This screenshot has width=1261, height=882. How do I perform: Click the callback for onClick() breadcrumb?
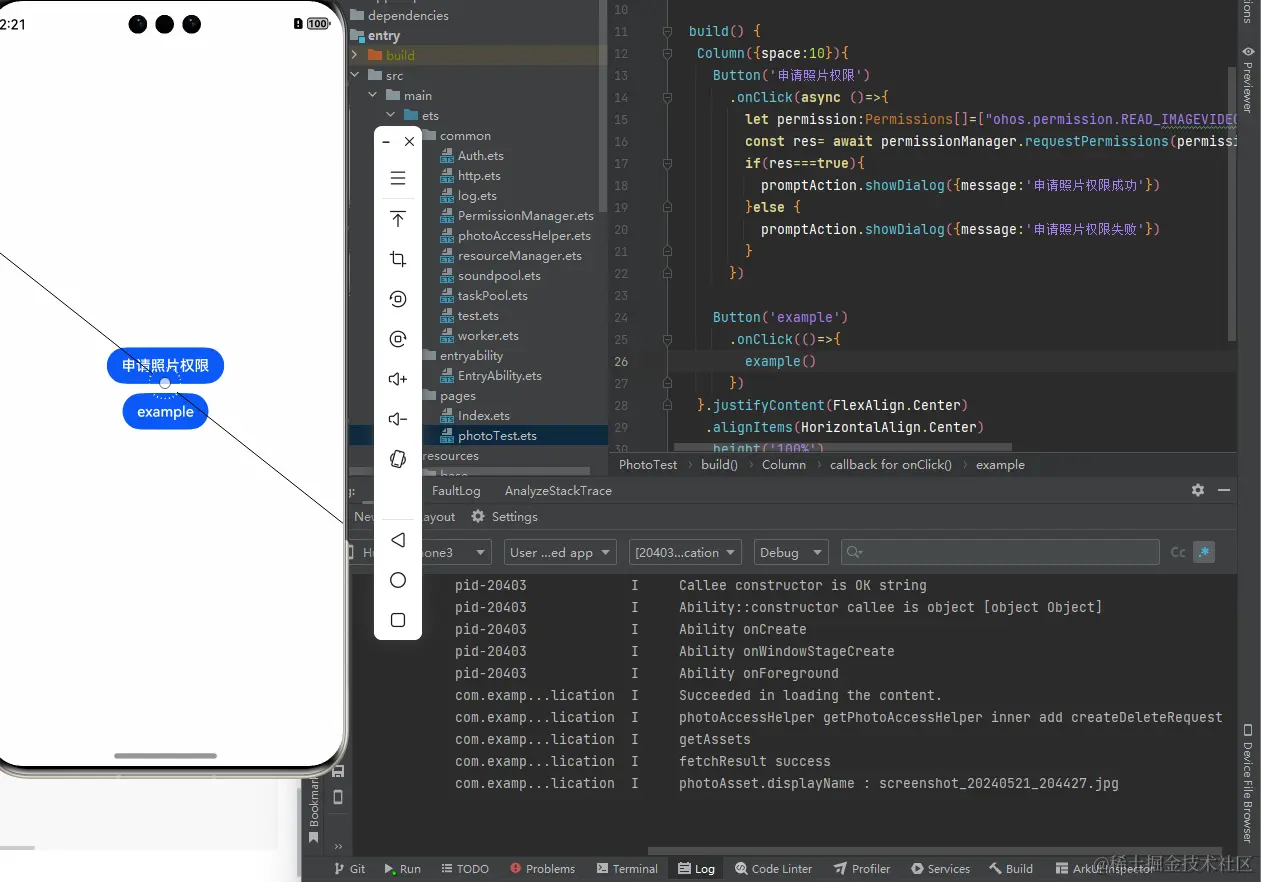(891, 464)
